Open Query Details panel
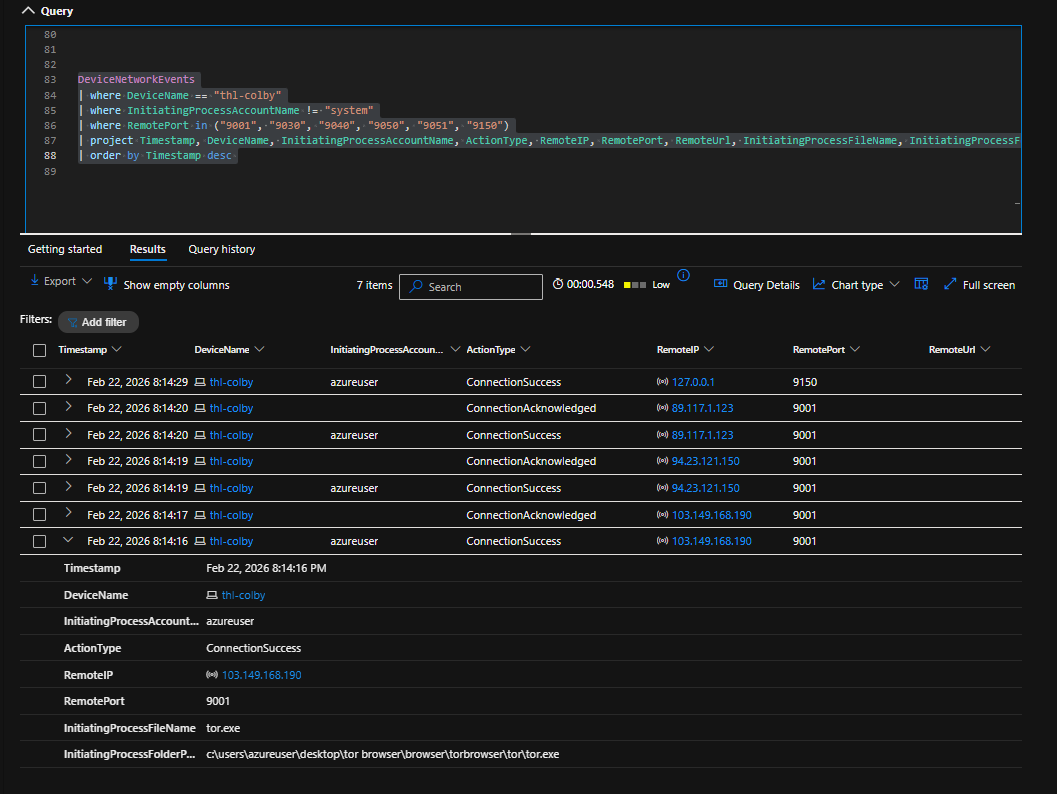 tap(756, 285)
